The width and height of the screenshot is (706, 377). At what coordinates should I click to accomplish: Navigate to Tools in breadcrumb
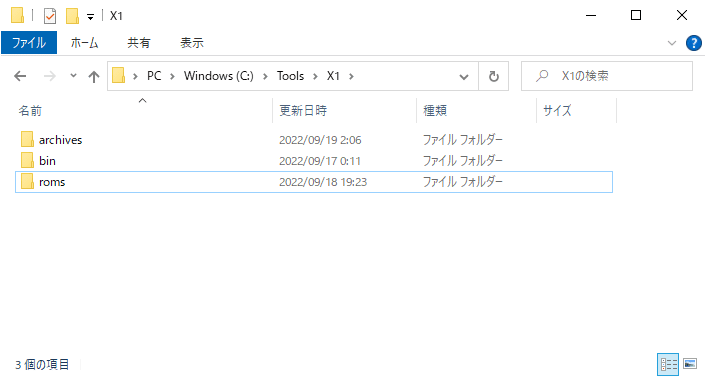[290, 76]
